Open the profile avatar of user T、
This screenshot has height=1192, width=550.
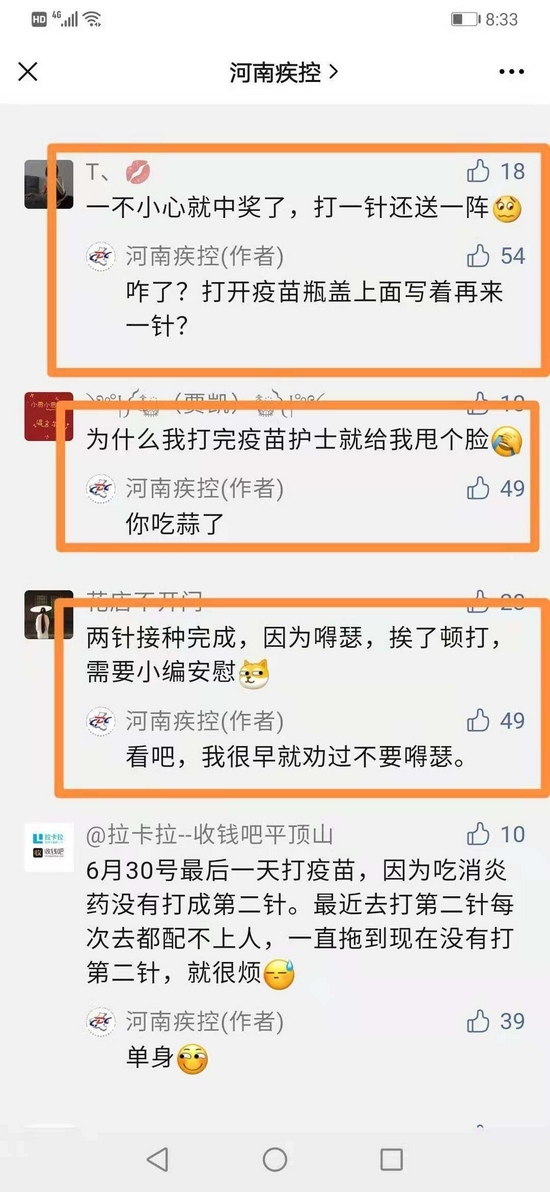tap(49, 184)
